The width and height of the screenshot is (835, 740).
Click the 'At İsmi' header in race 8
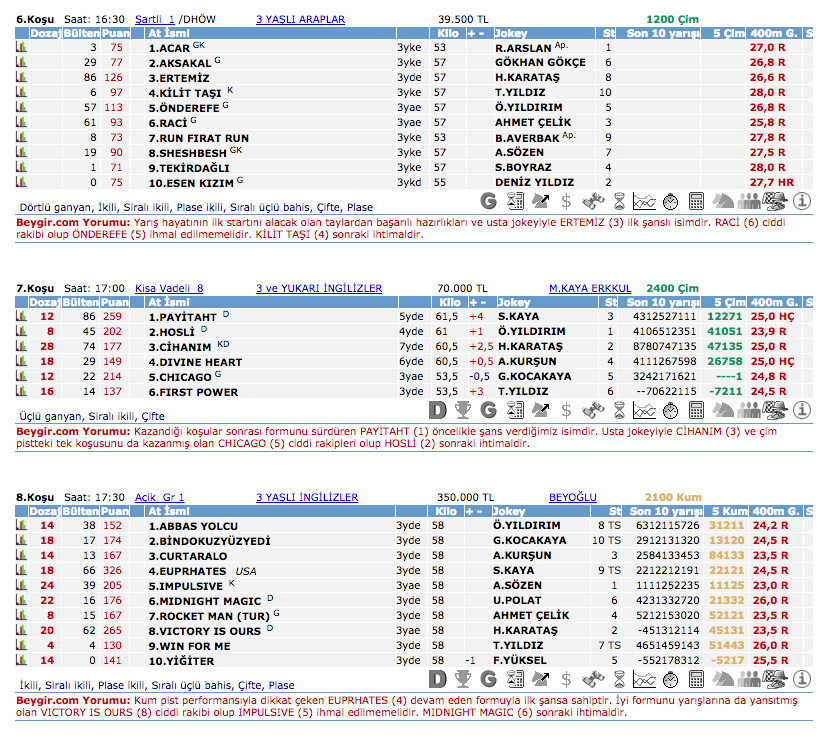tap(166, 511)
